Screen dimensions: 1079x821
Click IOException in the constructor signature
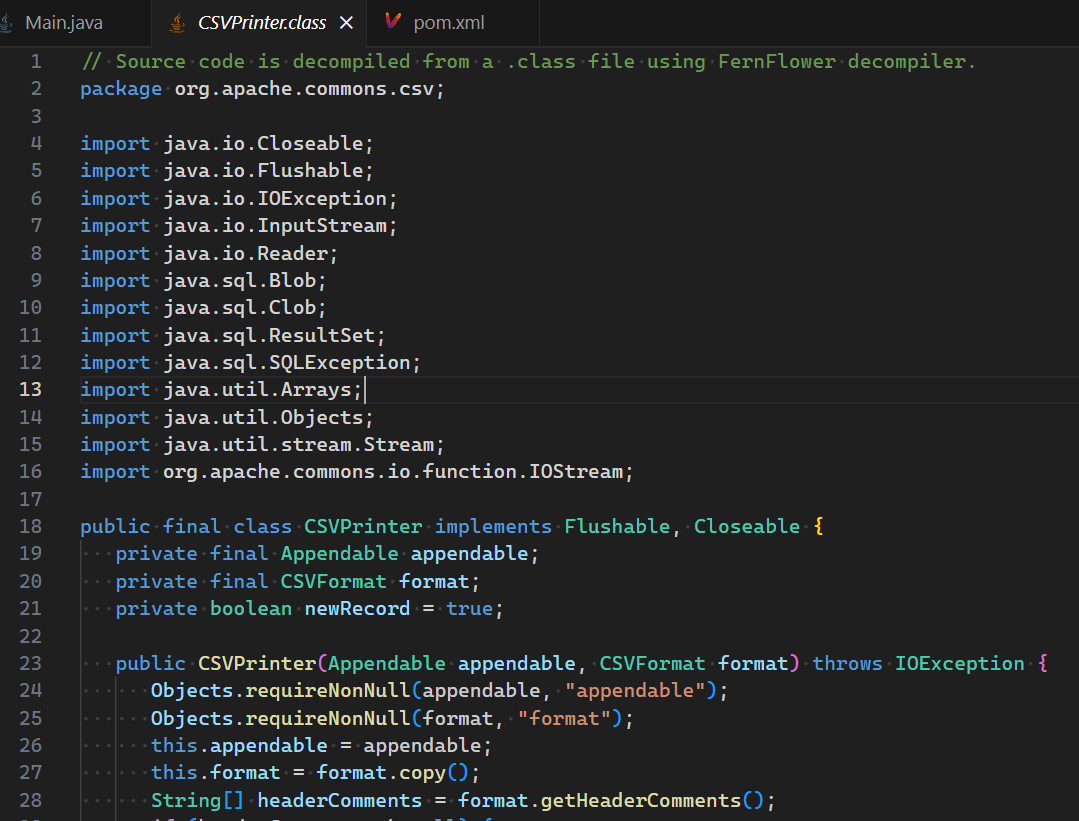click(x=959, y=662)
